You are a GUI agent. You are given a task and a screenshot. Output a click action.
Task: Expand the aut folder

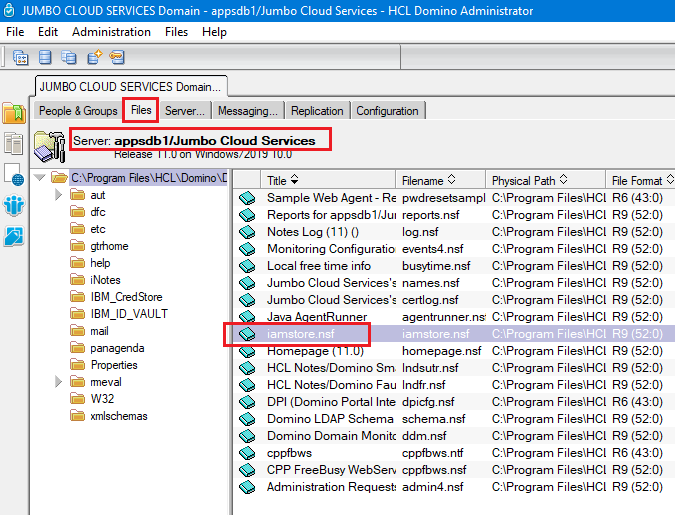click(x=59, y=195)
